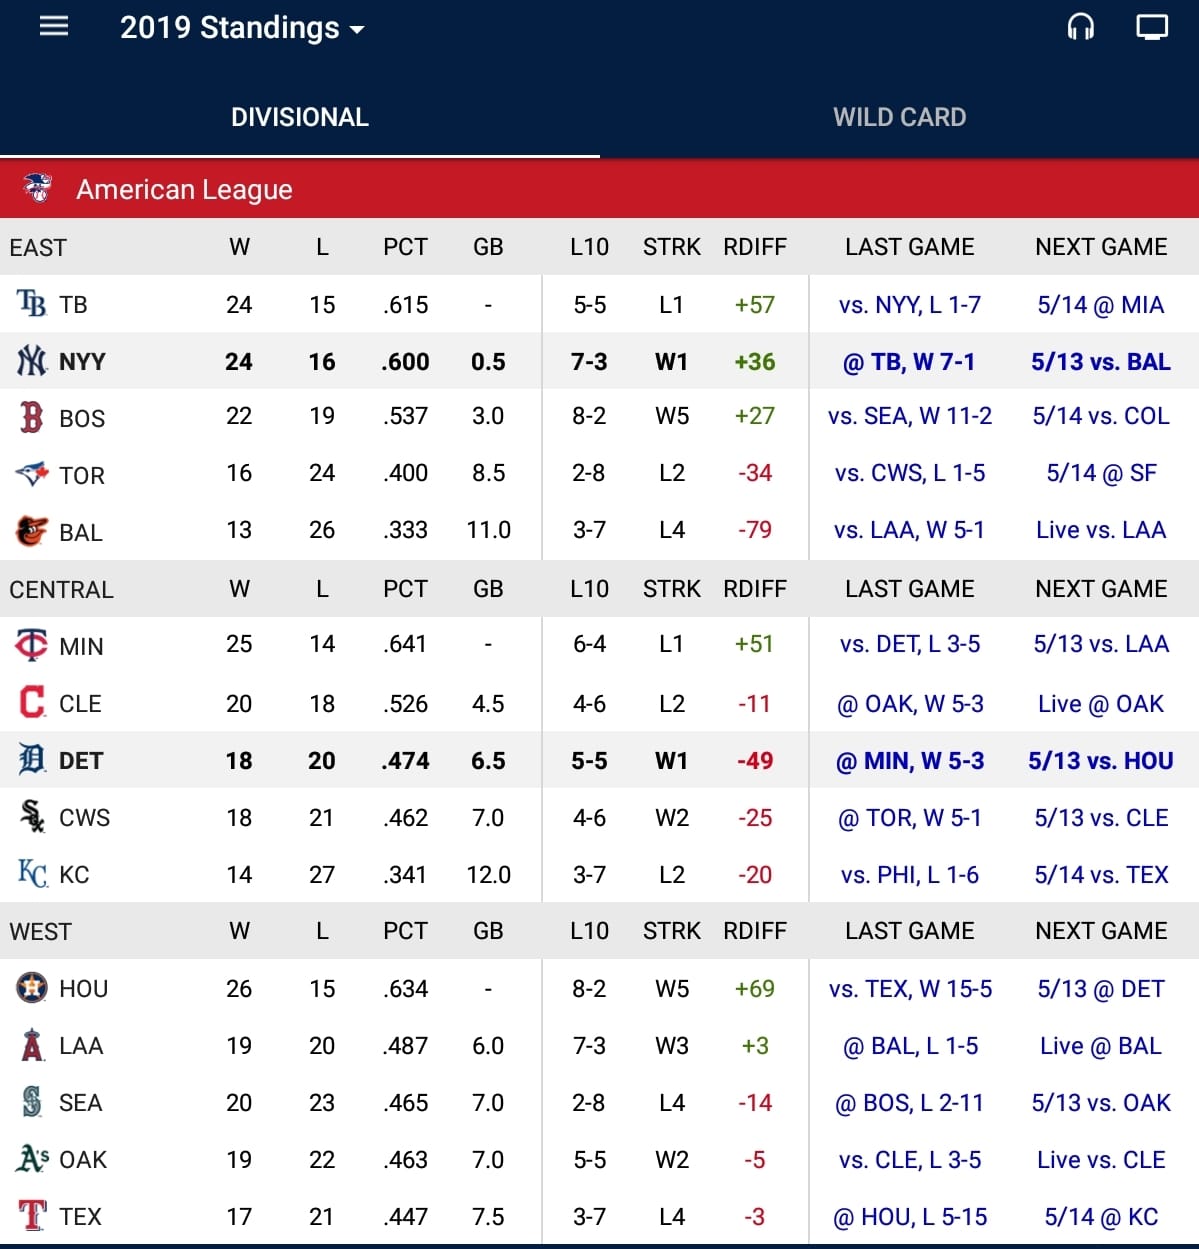Tap the Kansas City Royals logo
Screen dimensions: 1199x1249
click(32, 874)
